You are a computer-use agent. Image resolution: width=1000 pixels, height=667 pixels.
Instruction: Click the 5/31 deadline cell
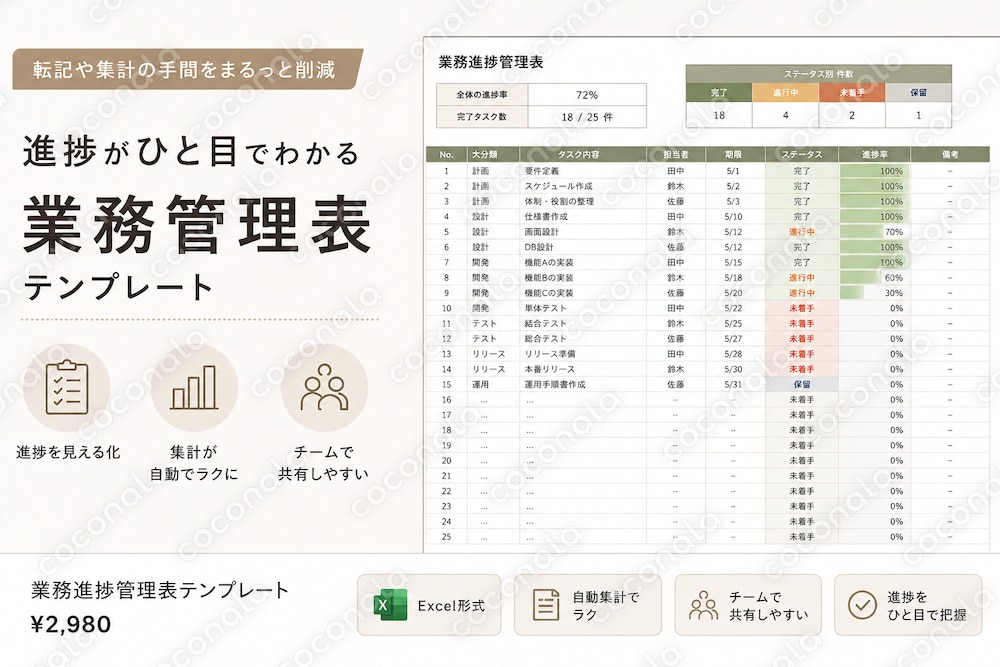733,385
